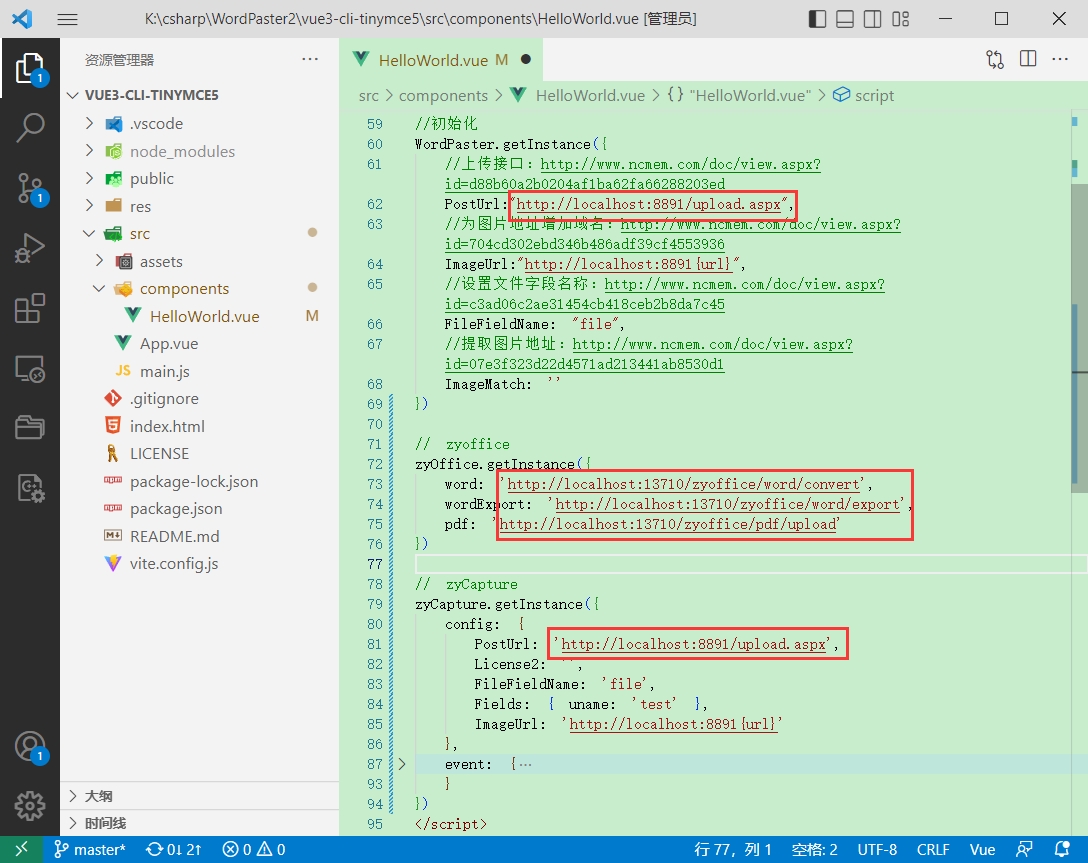Select the HelloWorld.vue editor tab
1088x863 pixels.
pyautogui.click(x=432, y=60)
